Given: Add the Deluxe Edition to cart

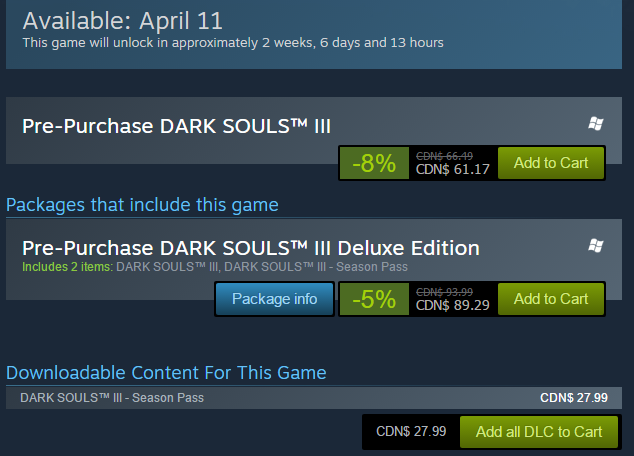Looking at the screenshot, I should pos(550,298).
